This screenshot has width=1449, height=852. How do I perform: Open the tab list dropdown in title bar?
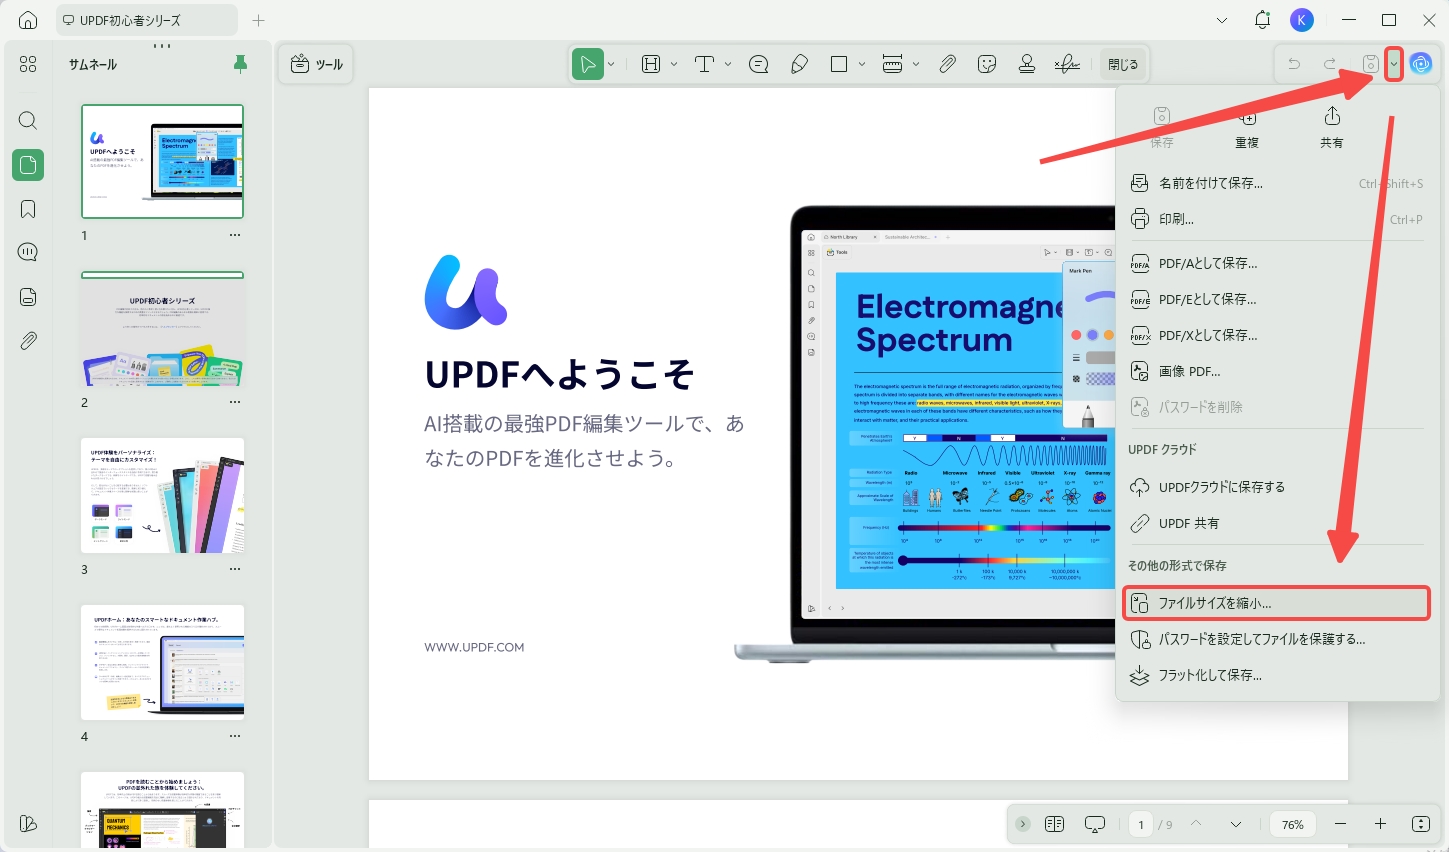click(1222, 20)
